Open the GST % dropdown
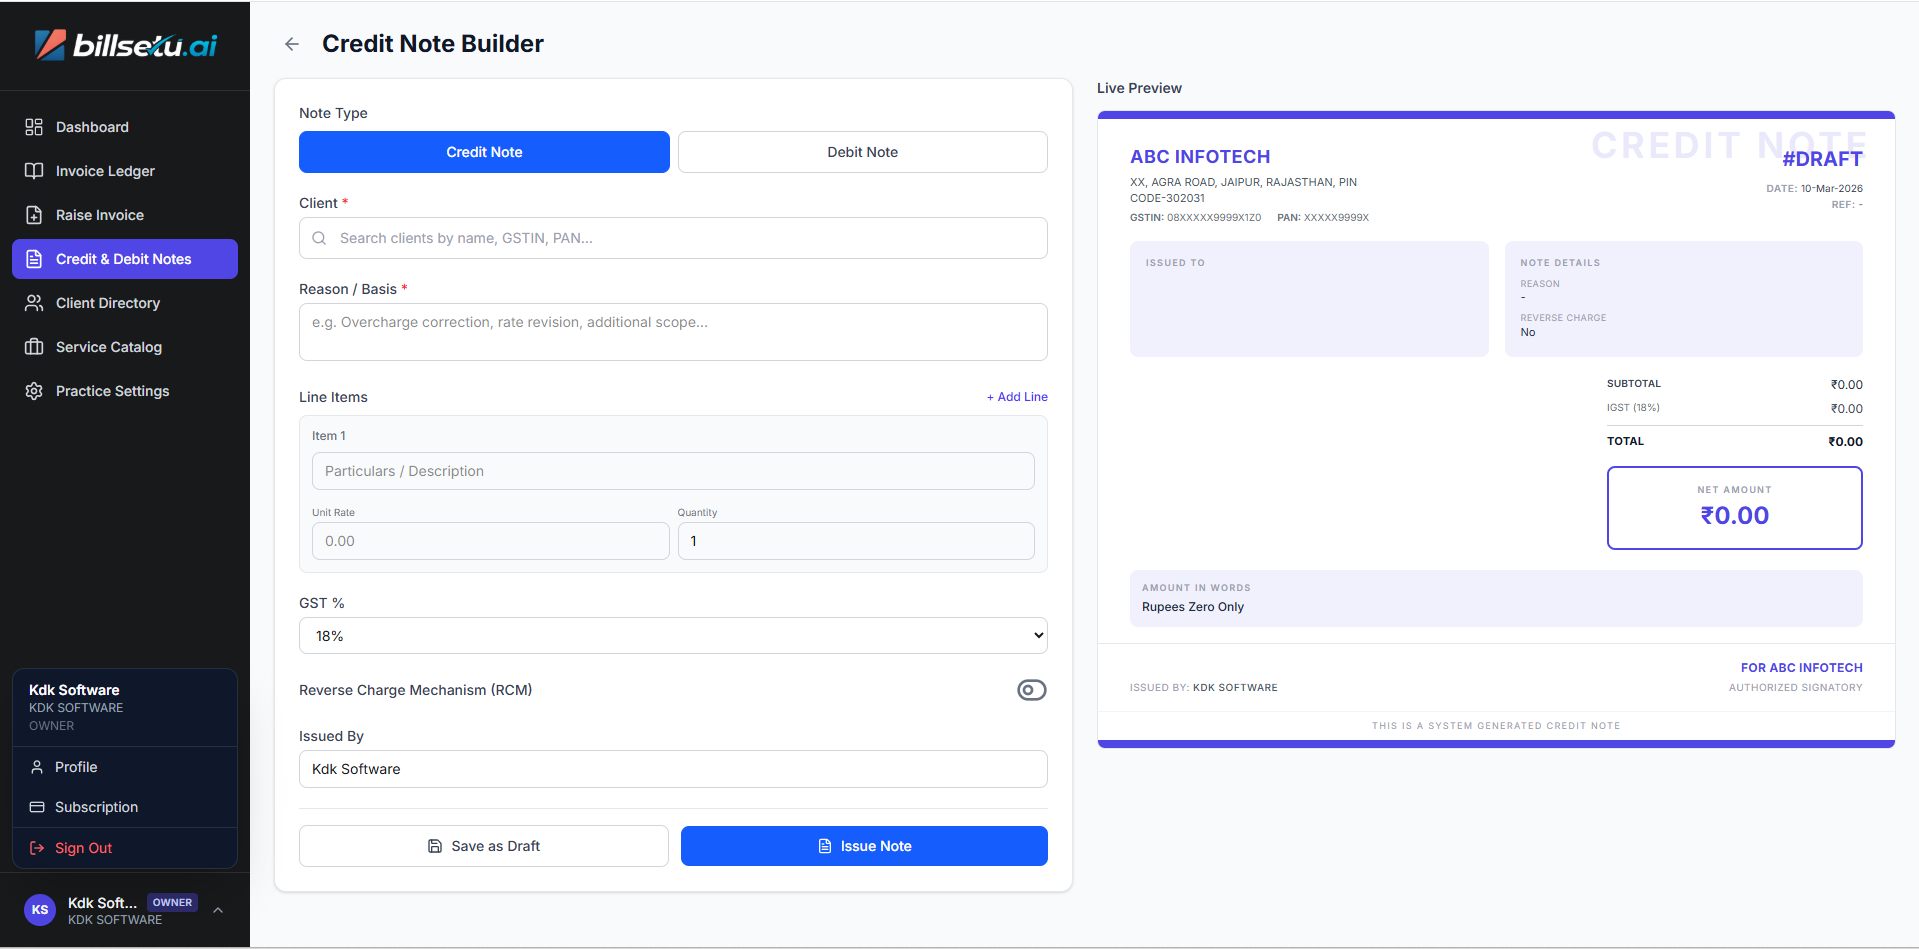This screenshot has height=949, width=1919. [673, 636]
